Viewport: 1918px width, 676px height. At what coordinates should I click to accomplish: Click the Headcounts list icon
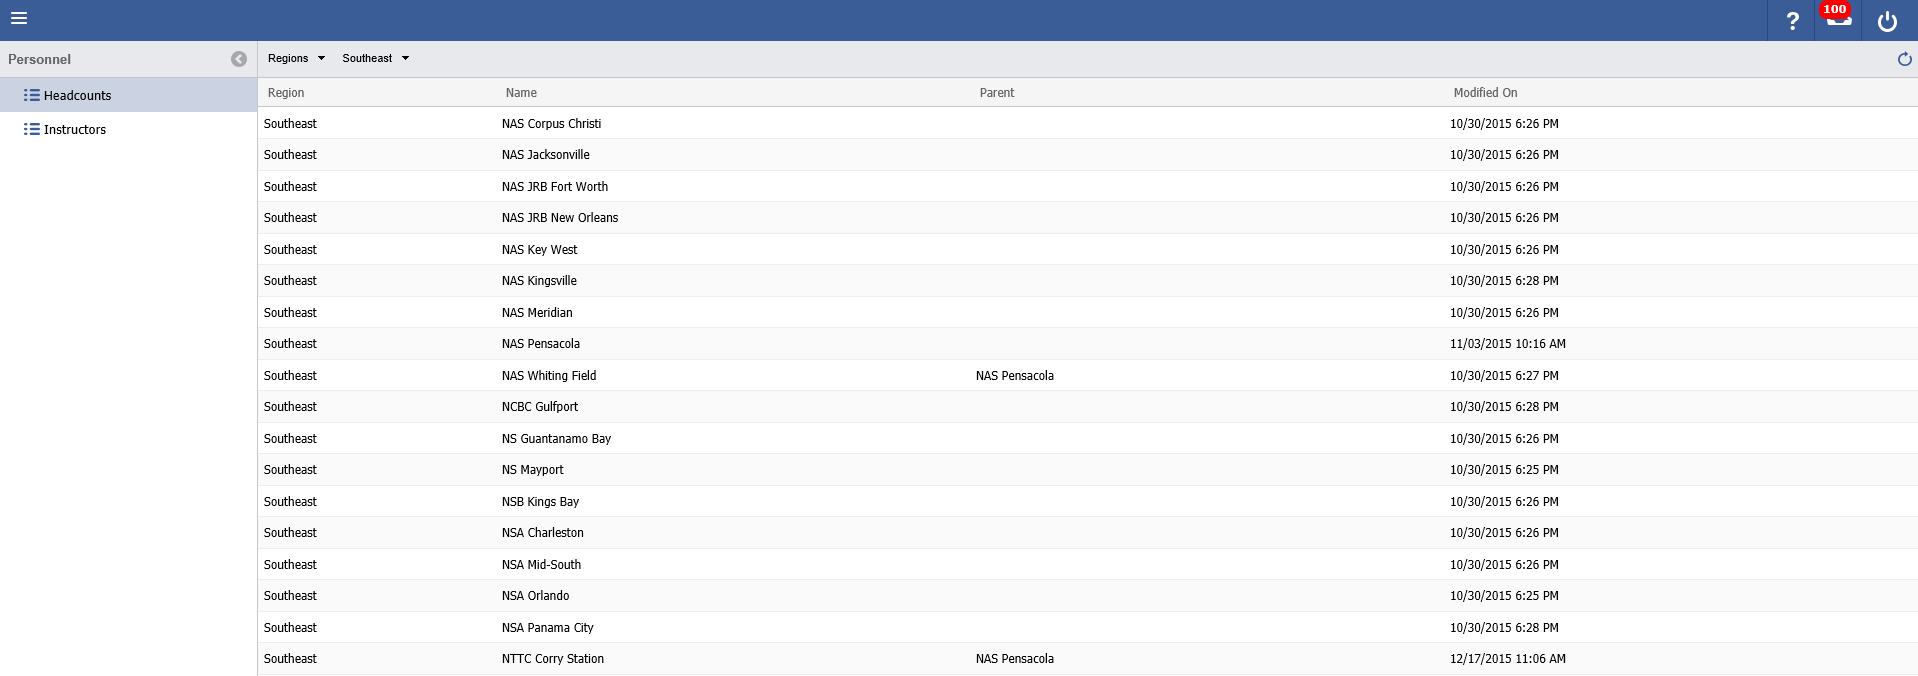coord(32,96)
